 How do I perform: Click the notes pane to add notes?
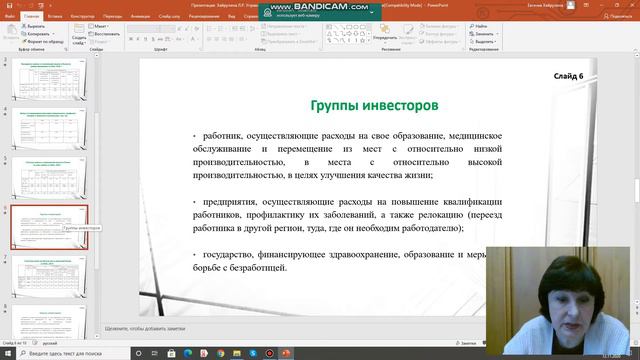coord(145,329)
